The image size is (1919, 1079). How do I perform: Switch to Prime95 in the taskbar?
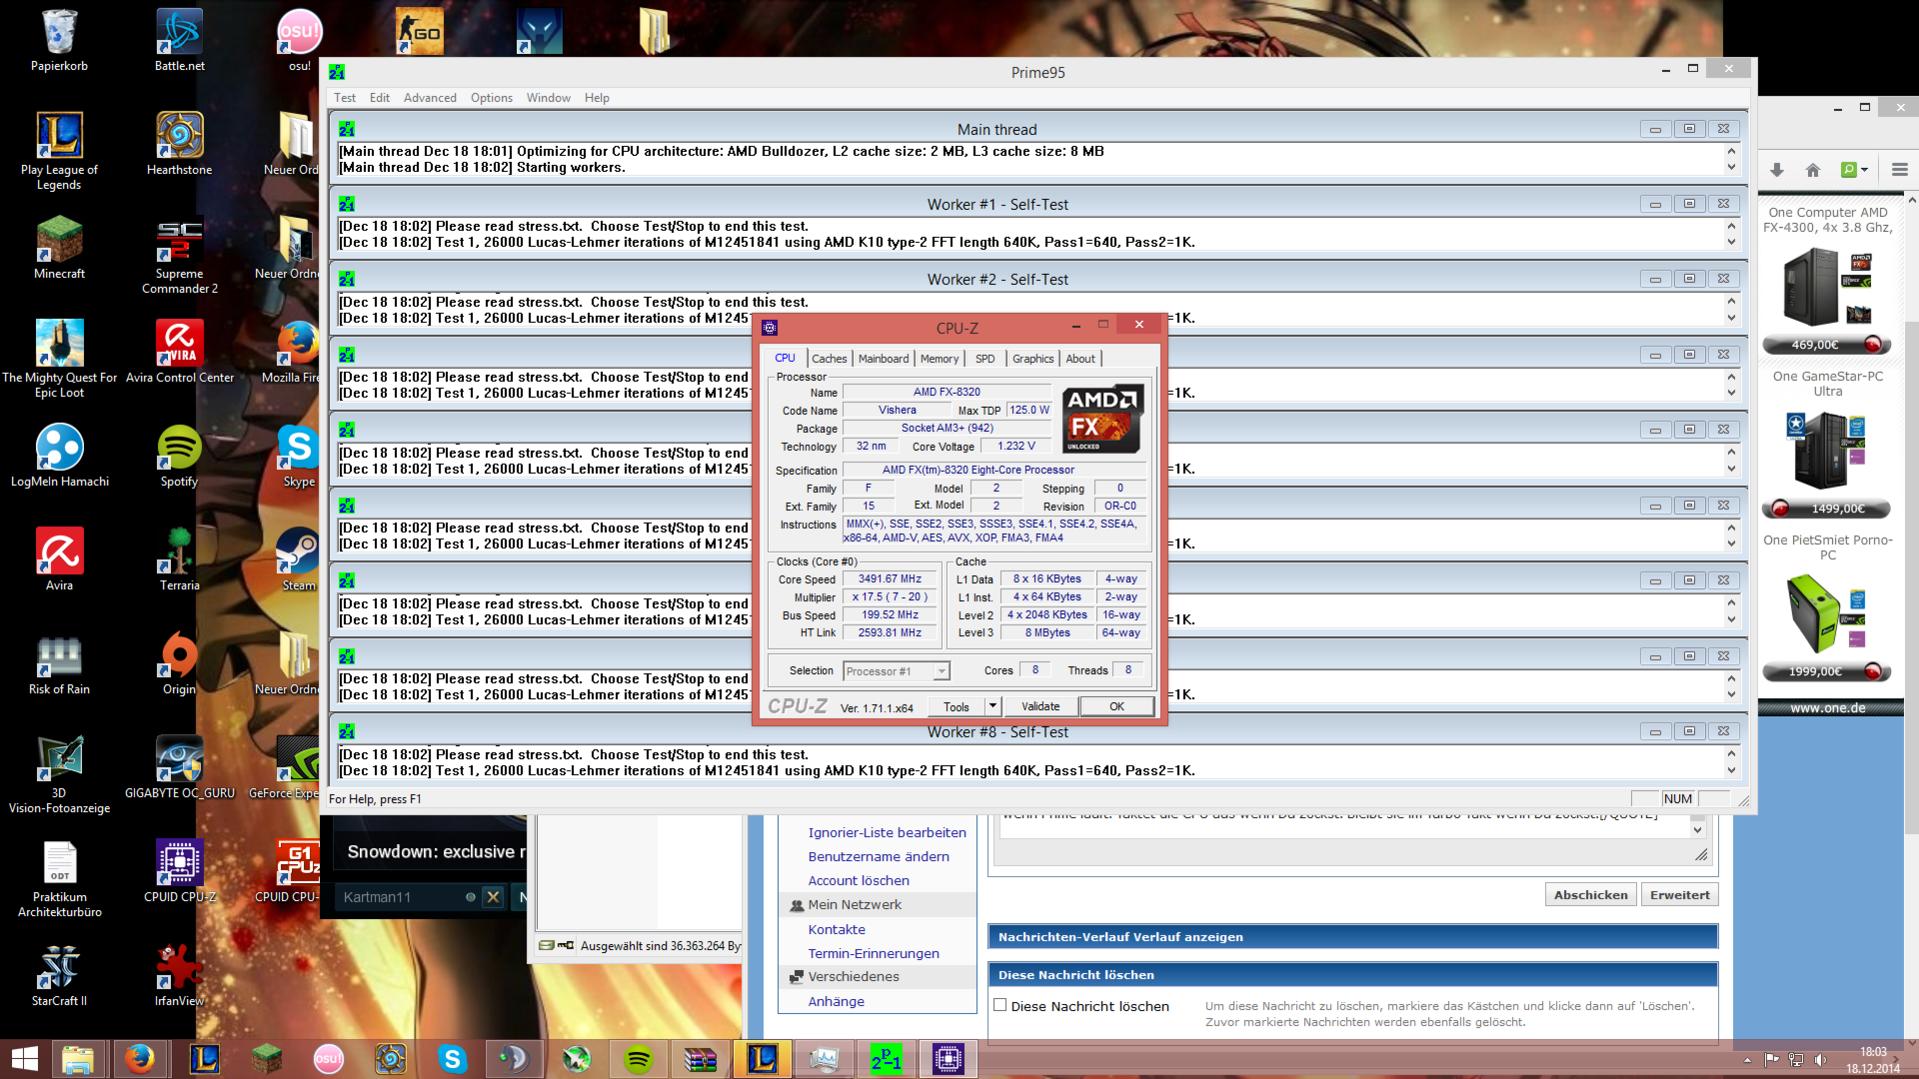coord(886,1058)
